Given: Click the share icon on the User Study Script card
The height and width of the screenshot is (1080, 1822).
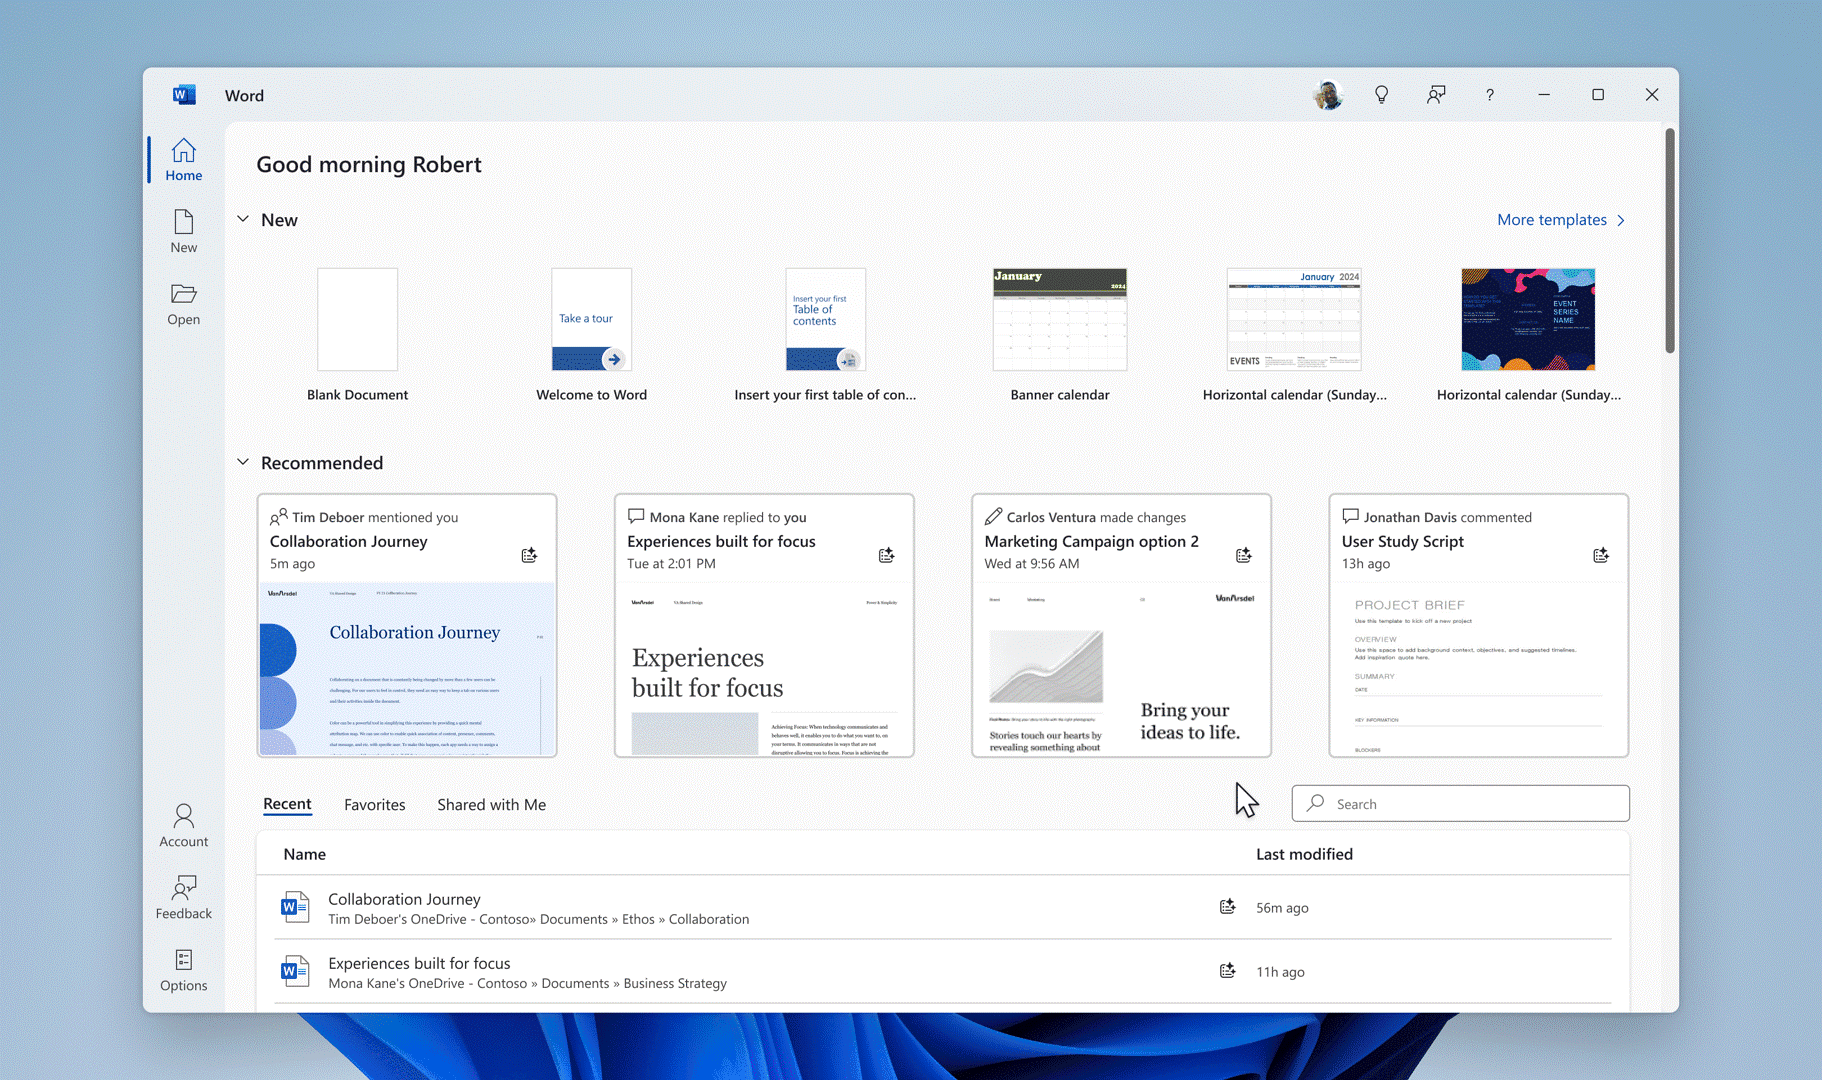Looking at the screenshot, I should coord(1600,555).
